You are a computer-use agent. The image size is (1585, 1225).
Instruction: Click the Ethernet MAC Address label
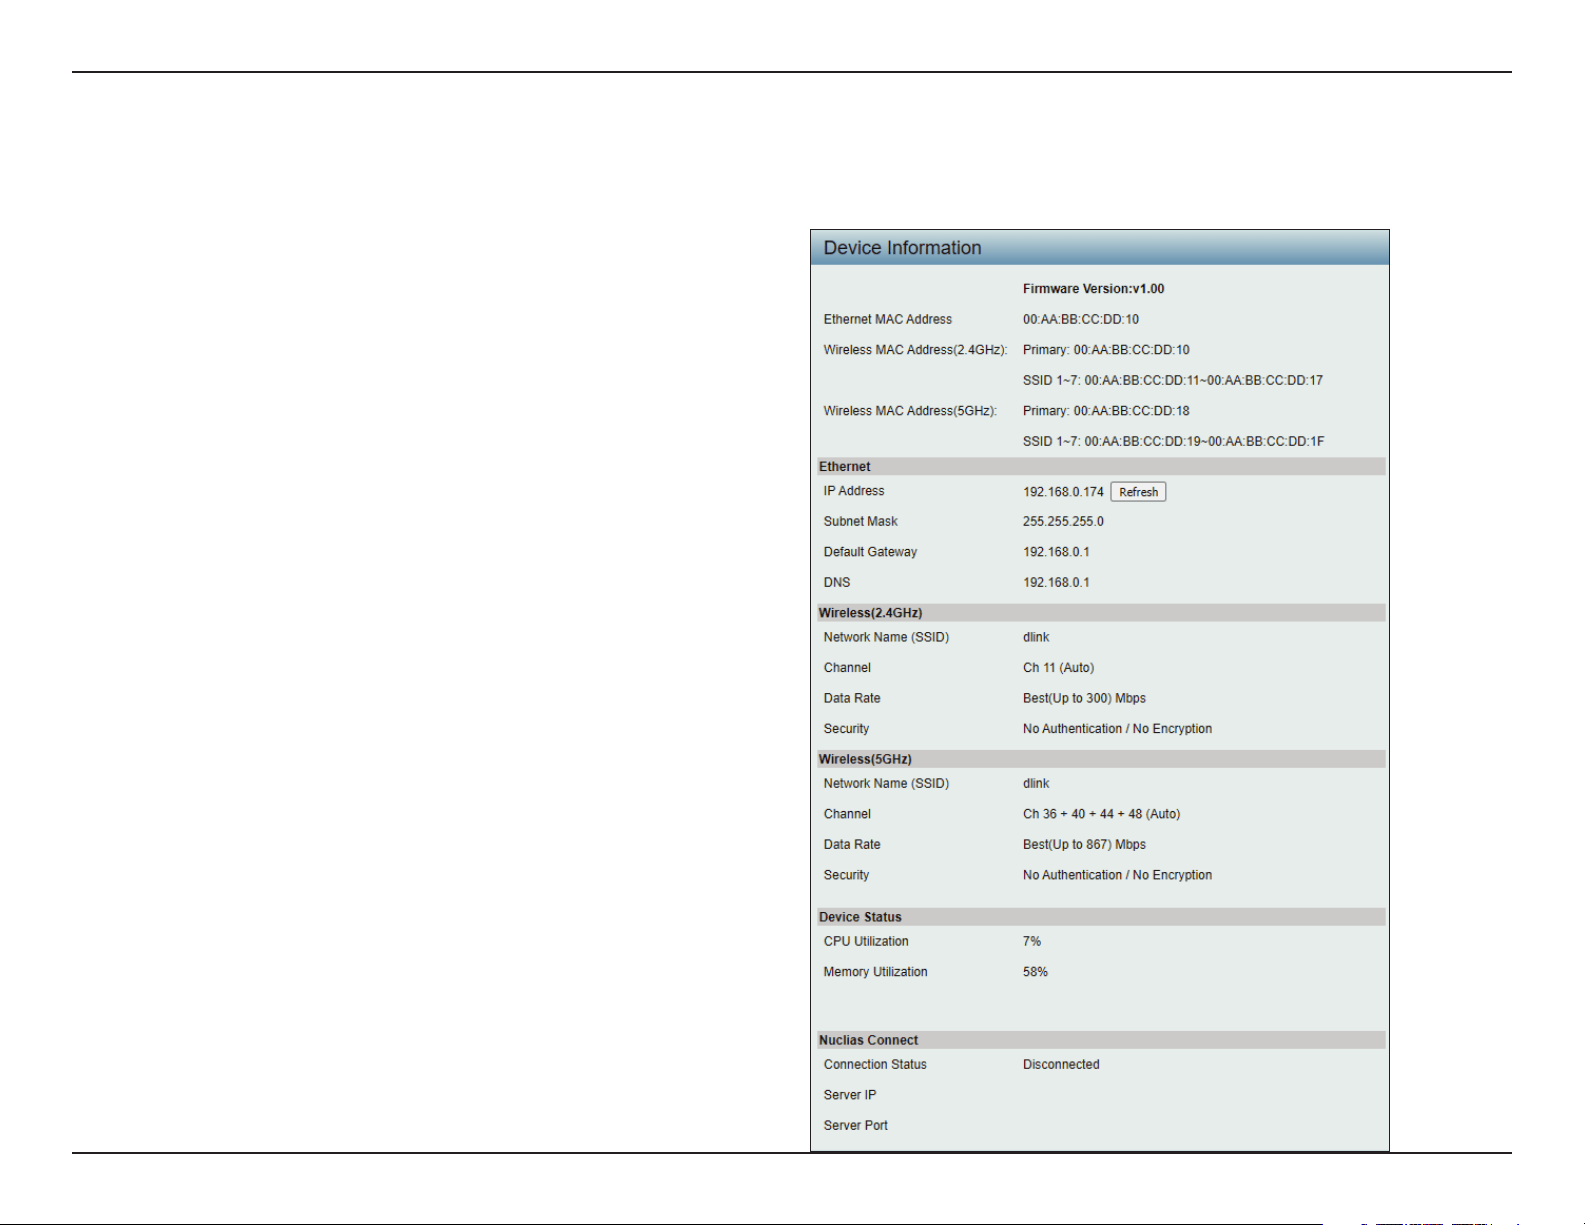(x=887, y=319)
